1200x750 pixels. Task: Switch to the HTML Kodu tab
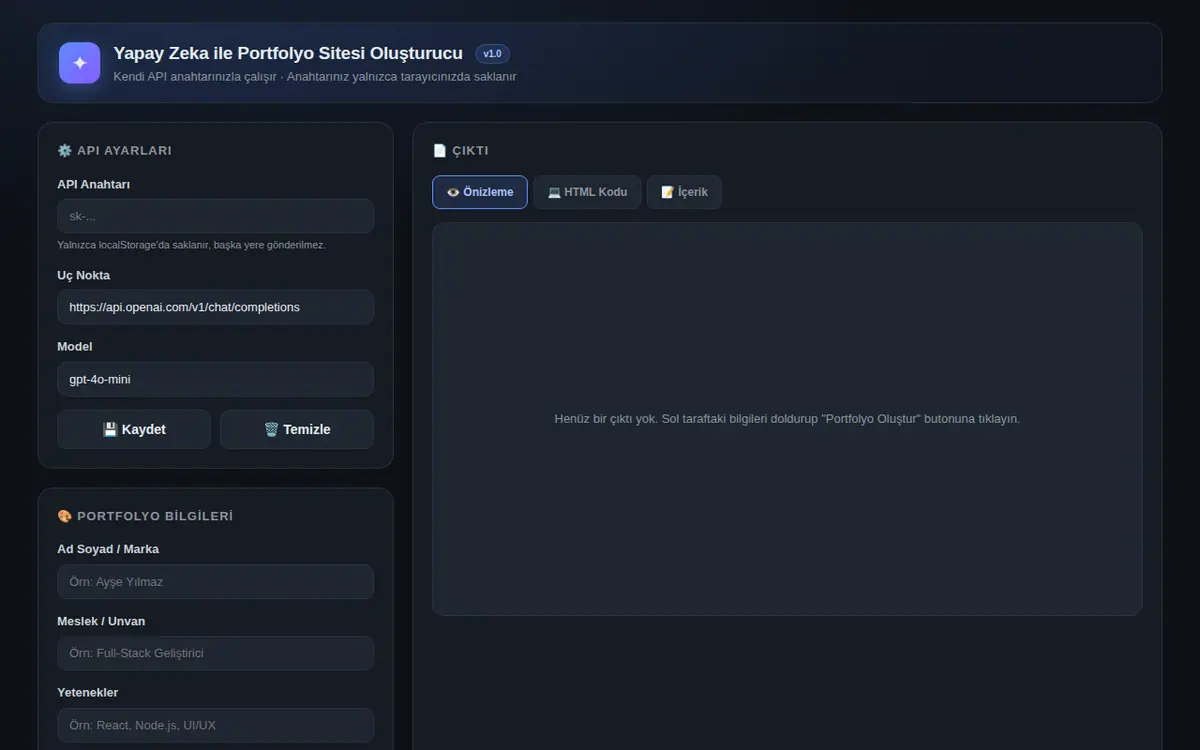[x=587, y=192]
